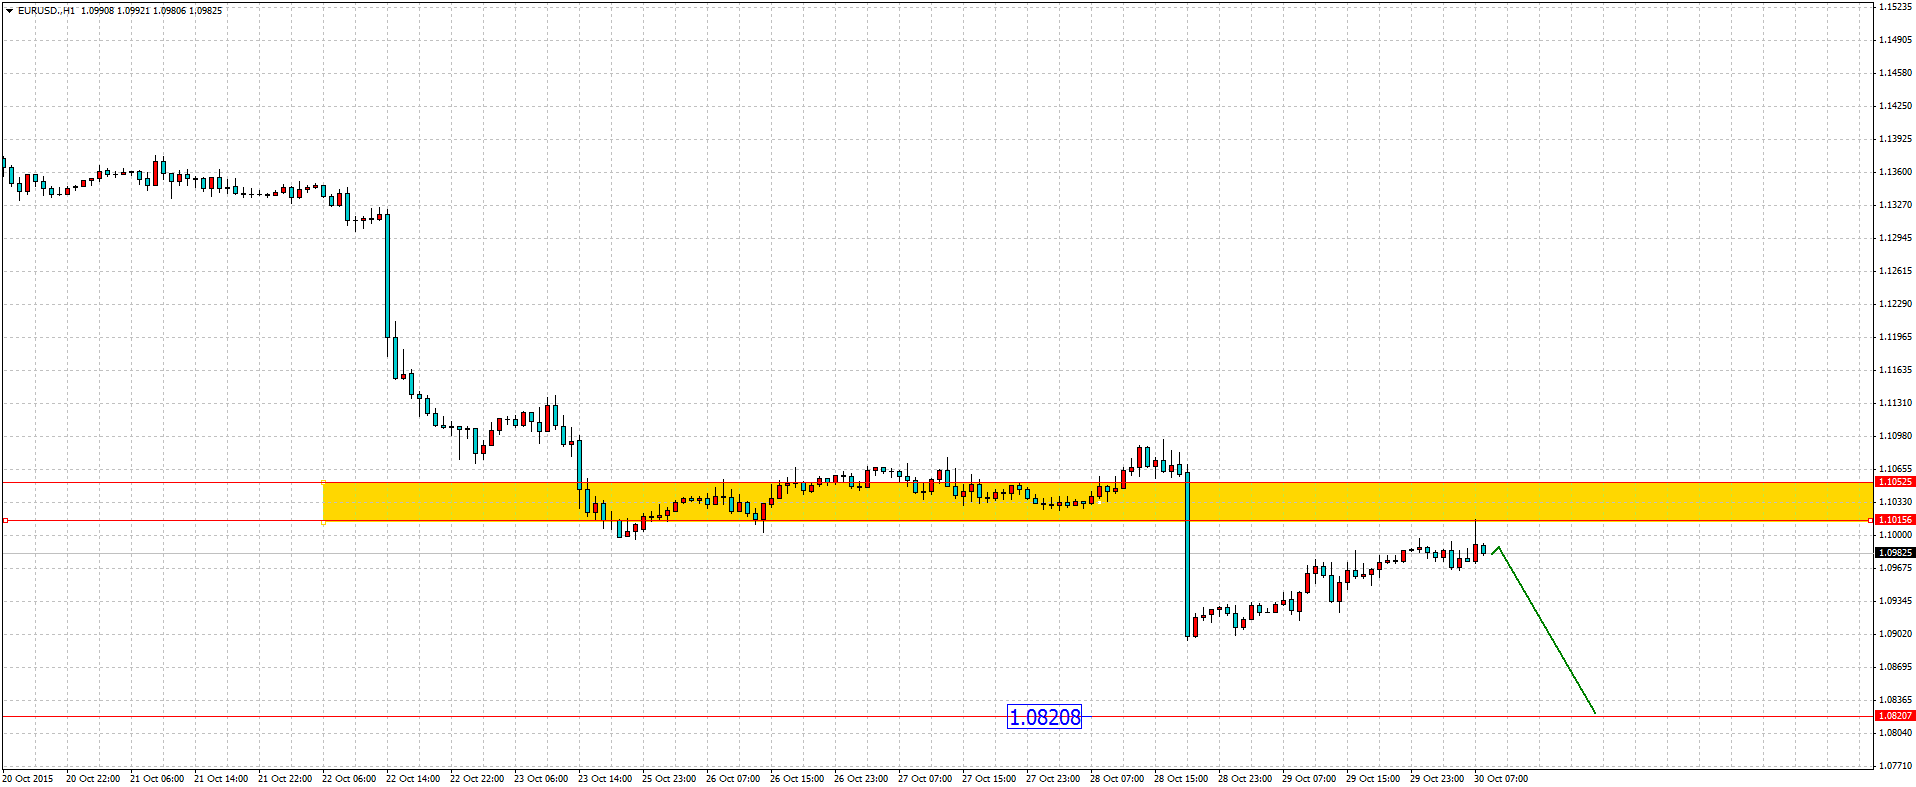Click the 30 Oct 07:00 time label
Screen dimensions: 1916x787
point(1500,778)
